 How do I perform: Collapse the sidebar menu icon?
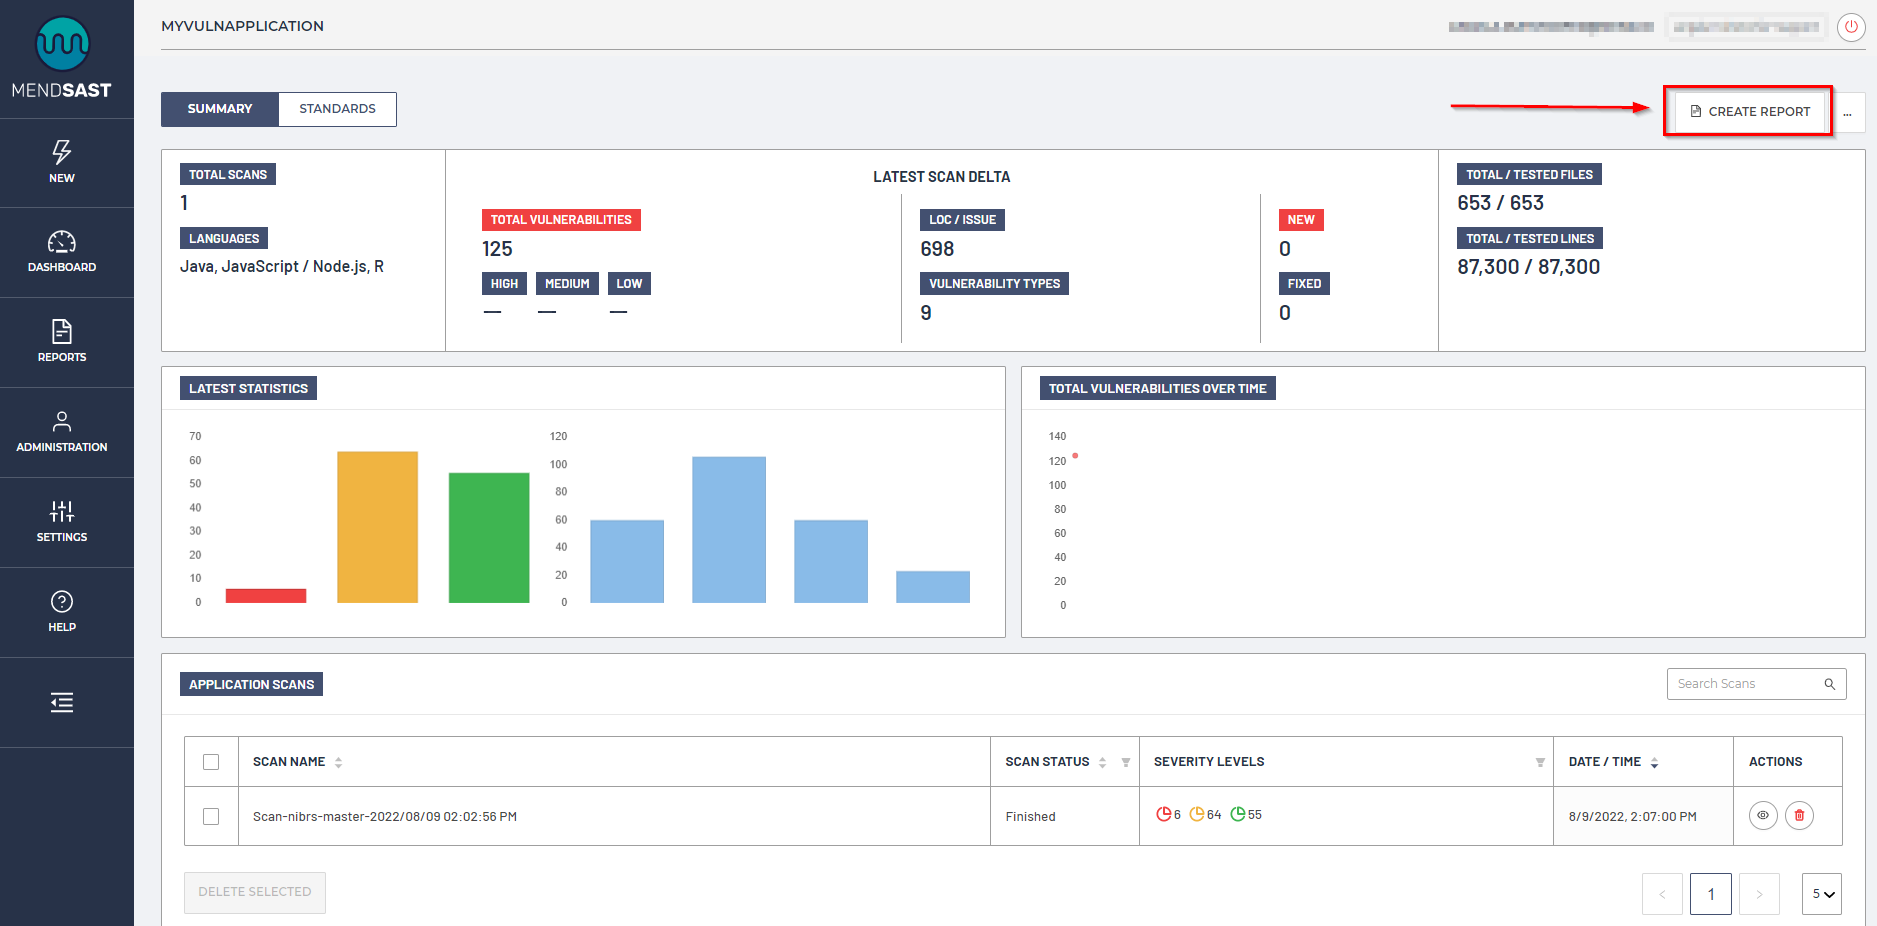click(62, 703)
